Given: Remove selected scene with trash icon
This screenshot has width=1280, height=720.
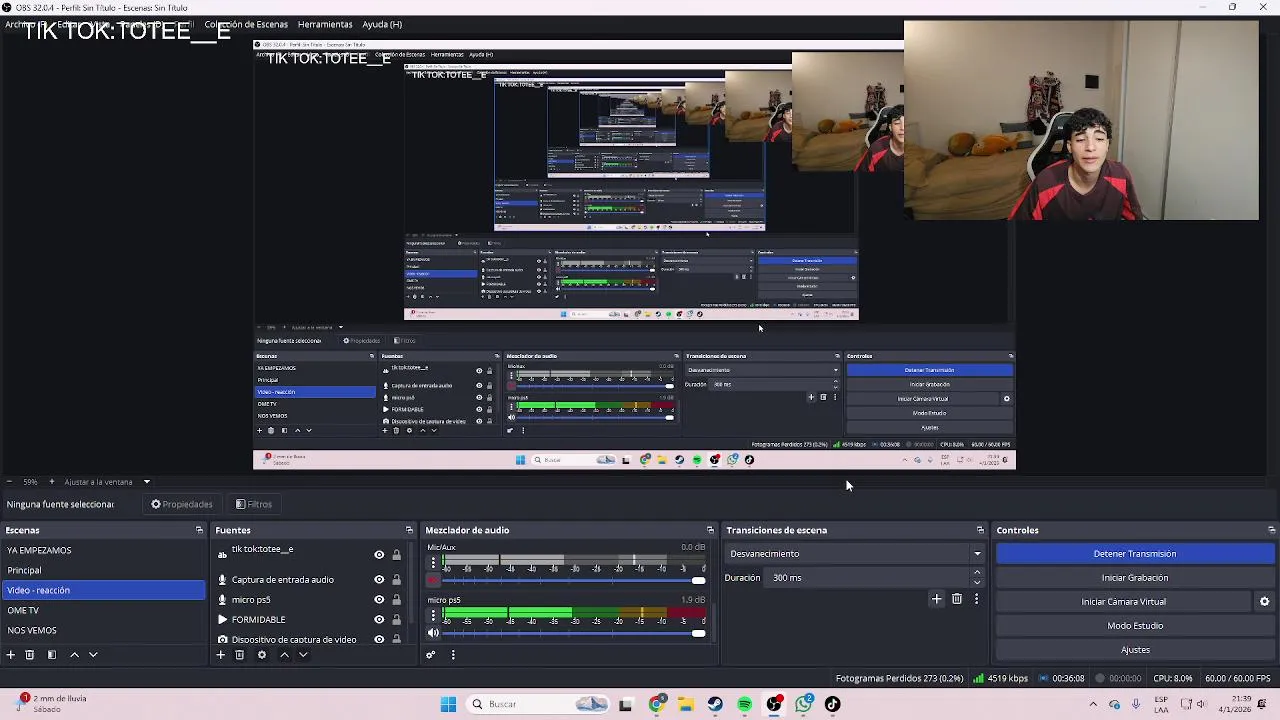Looking at the screenshot, I should coord(30,655).
